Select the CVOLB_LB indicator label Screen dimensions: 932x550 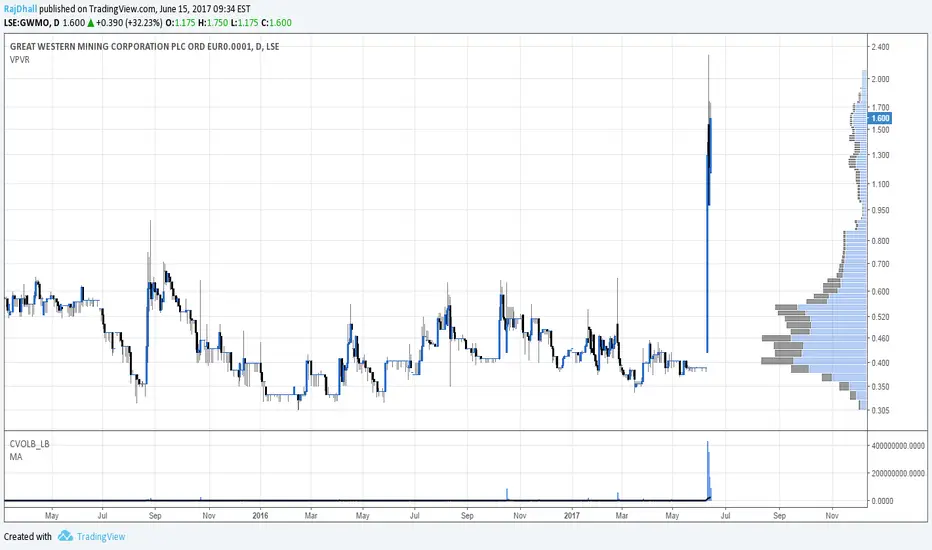coord(30,444)
